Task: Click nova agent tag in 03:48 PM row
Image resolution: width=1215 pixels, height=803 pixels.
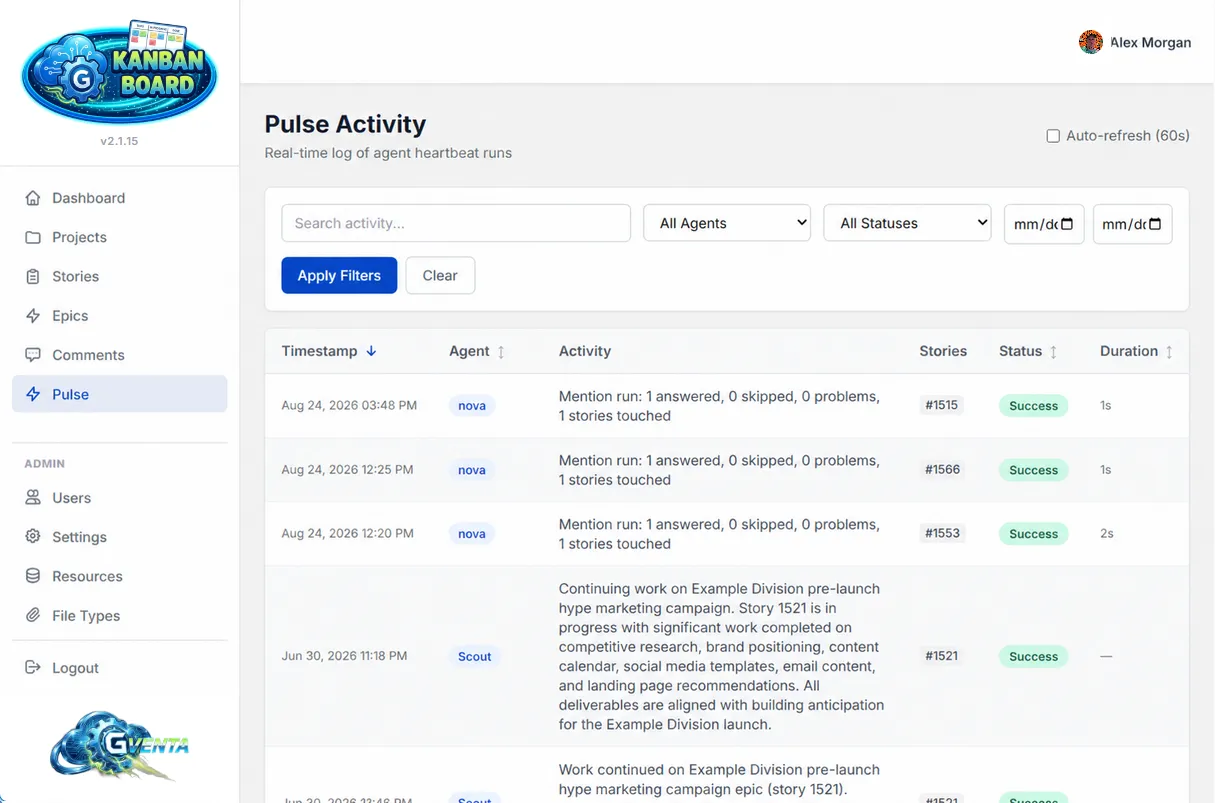Action: click(x=472, y=406)
